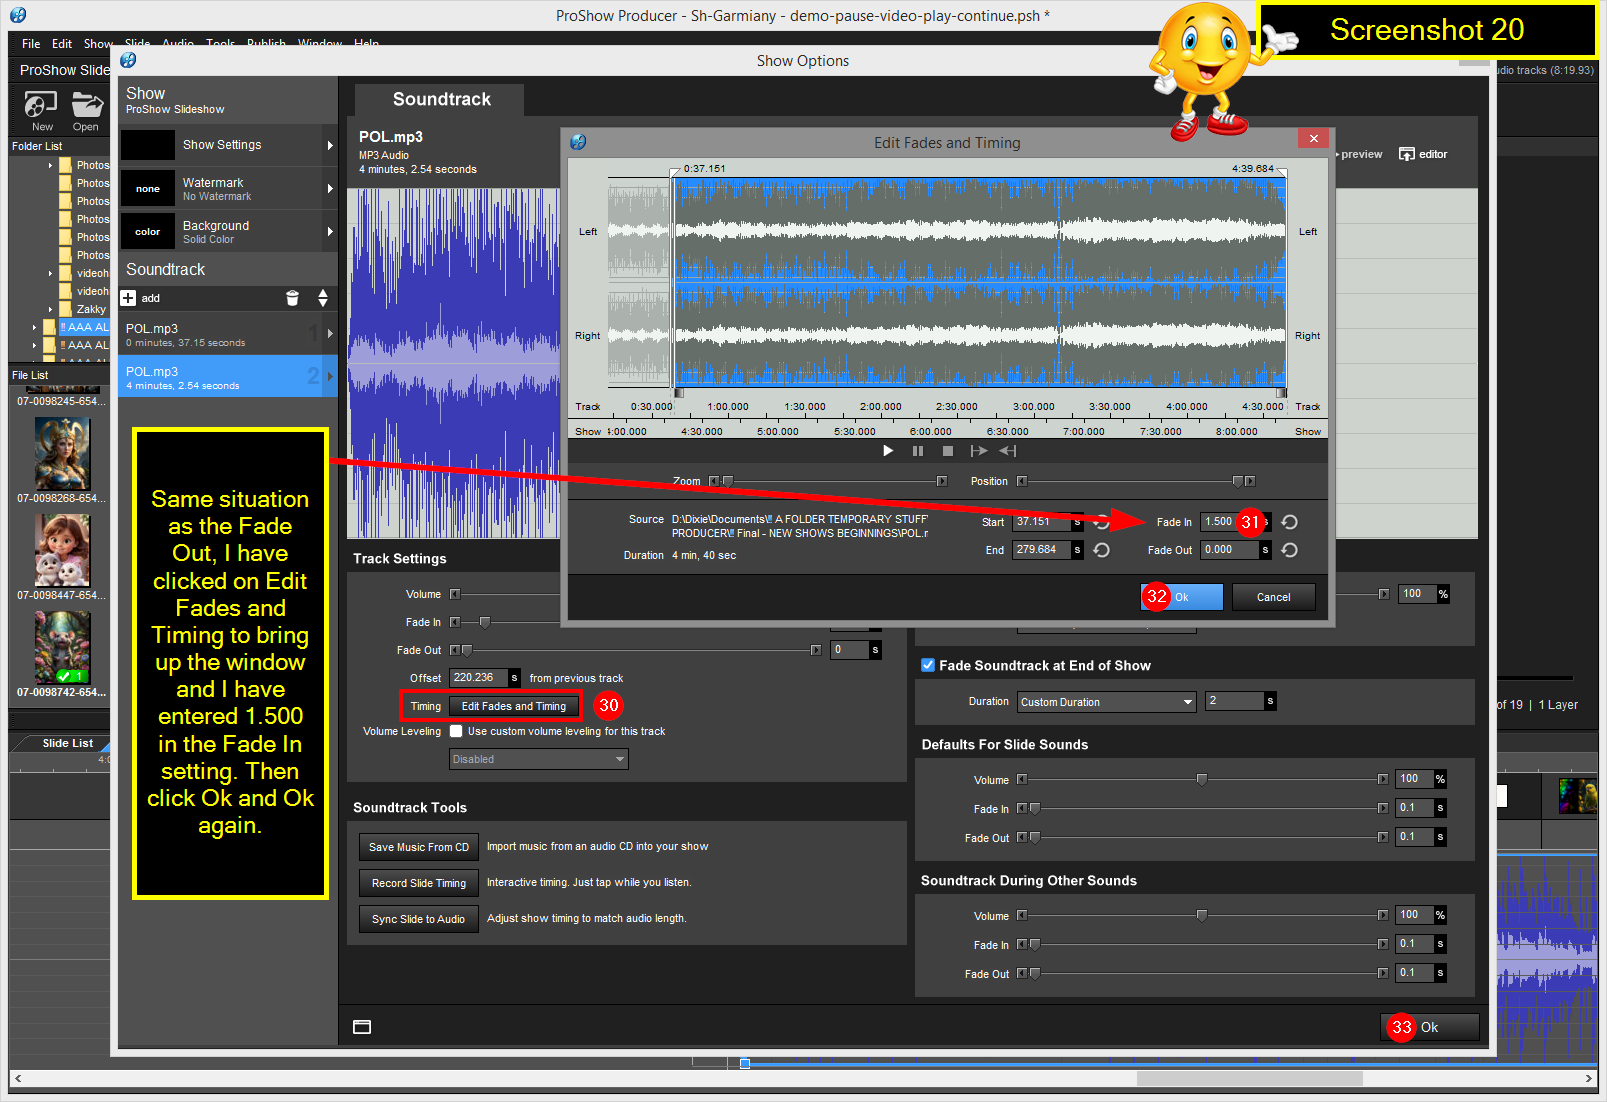Select second POL.mp3 track 2.54 seconds
The image size is (1607, 1102).
pyautogui.click(x=228, y=377)
